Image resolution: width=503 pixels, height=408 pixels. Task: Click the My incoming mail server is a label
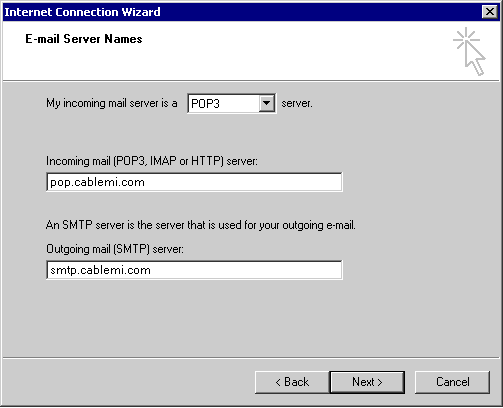(112, 103)
